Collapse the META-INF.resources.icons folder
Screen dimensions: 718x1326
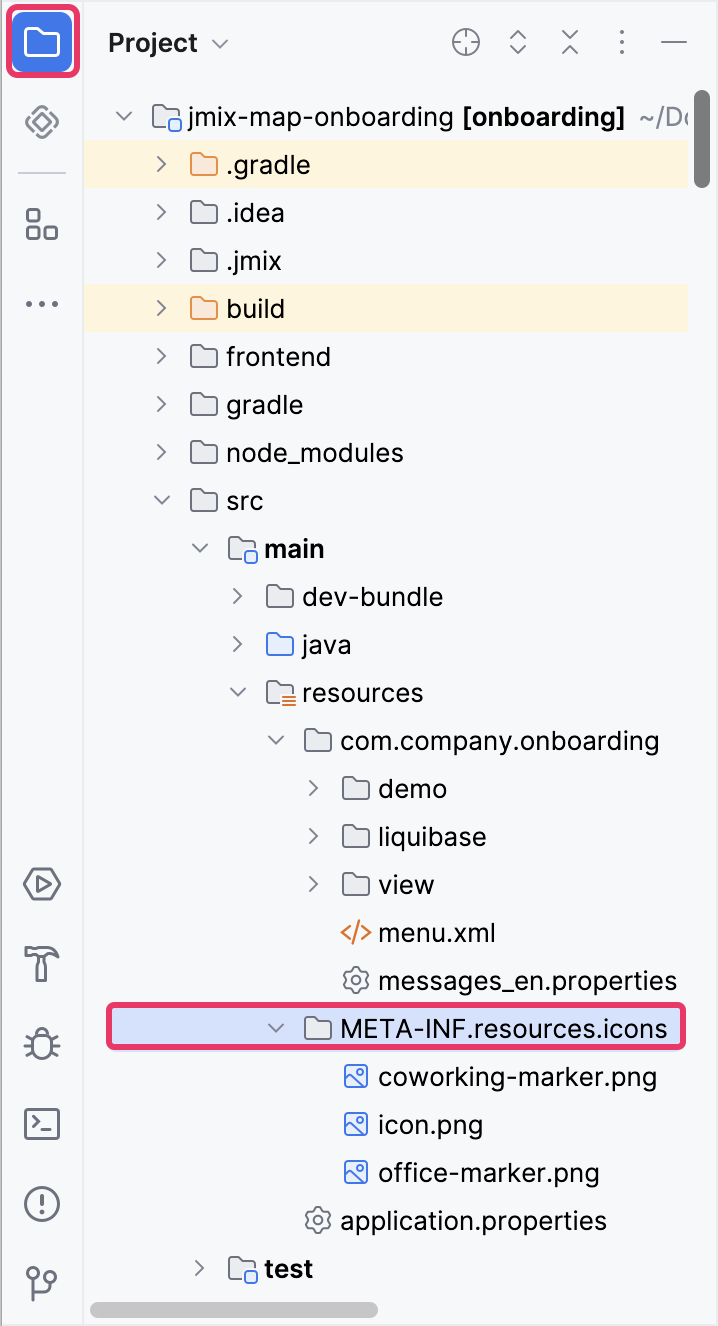click(x=276, y=1028)
